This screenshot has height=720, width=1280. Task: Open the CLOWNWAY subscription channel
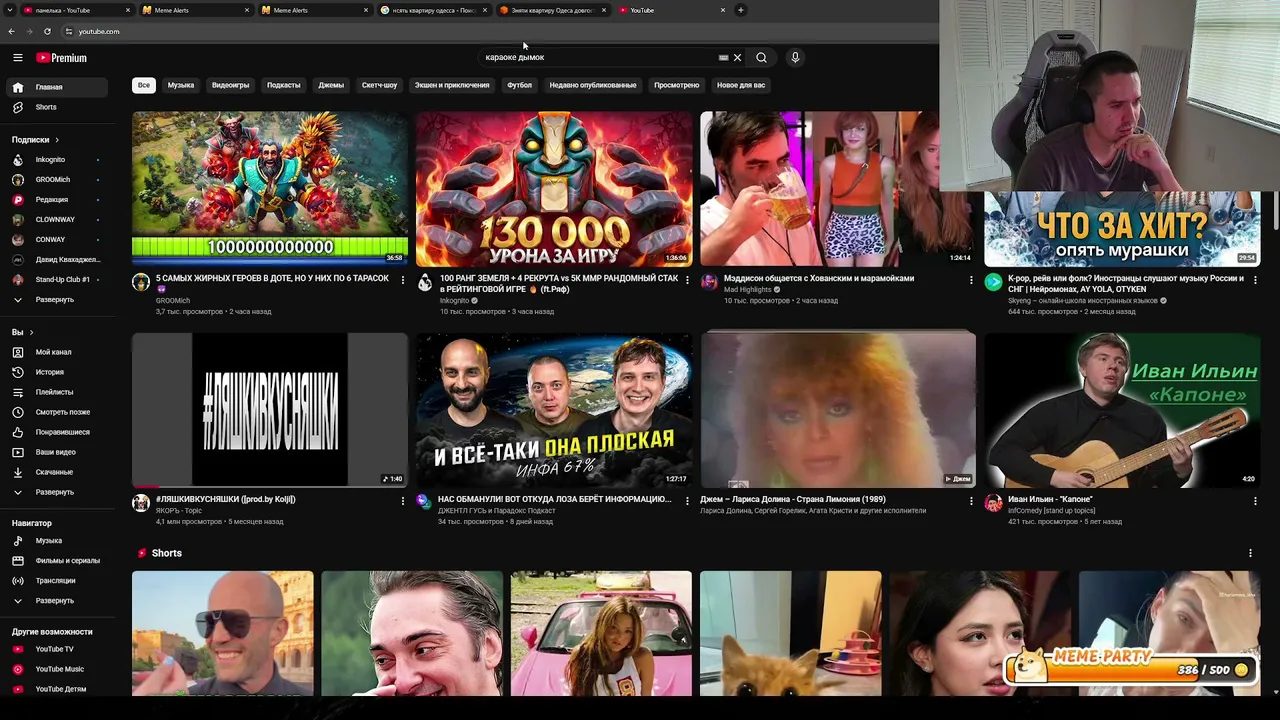point(55,220)
